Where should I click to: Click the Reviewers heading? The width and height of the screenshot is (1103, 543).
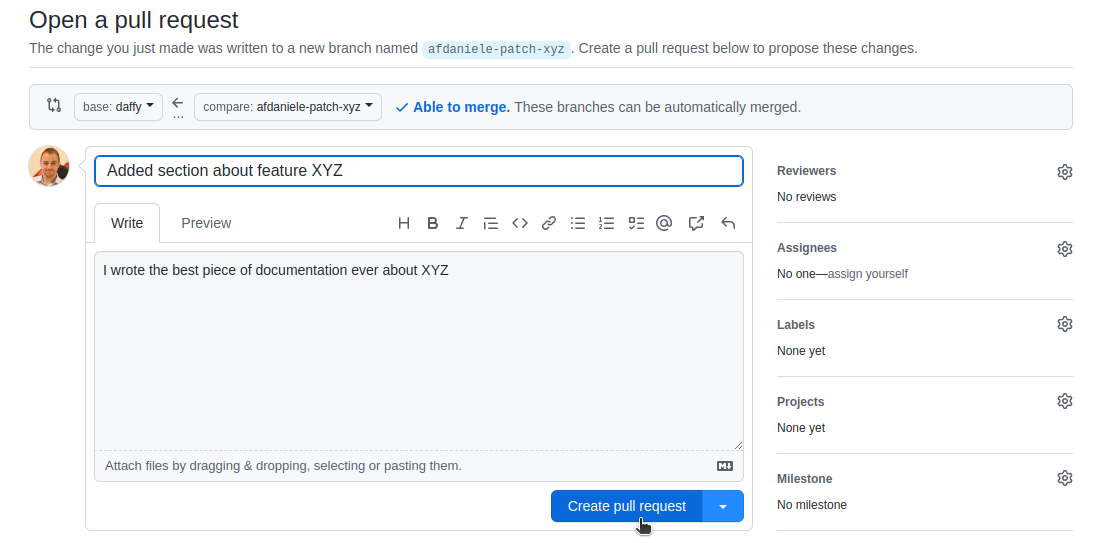click(x=806, y=171)
